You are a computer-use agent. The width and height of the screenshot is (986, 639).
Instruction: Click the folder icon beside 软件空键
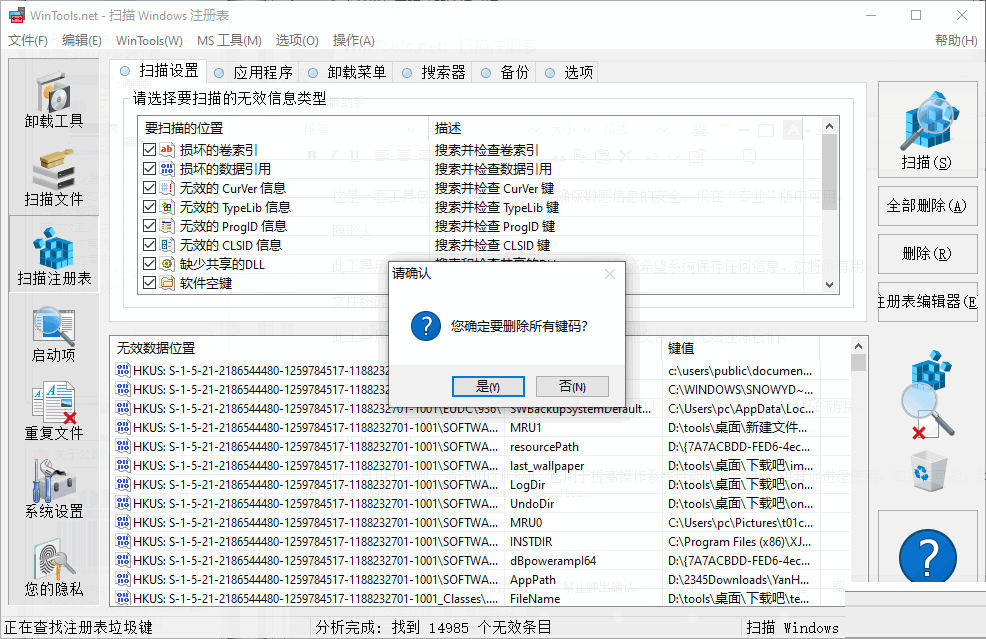click(x=167, y=282)
